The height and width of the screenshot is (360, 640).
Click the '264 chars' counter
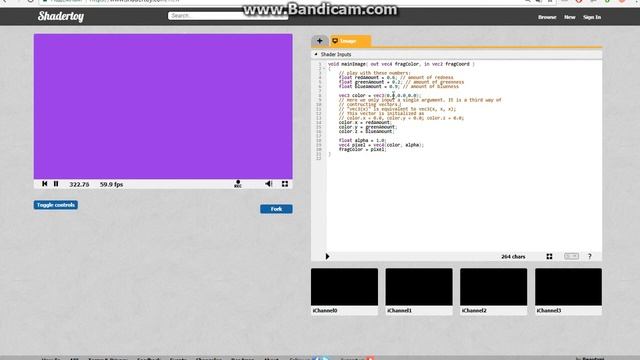click(513, 257)
